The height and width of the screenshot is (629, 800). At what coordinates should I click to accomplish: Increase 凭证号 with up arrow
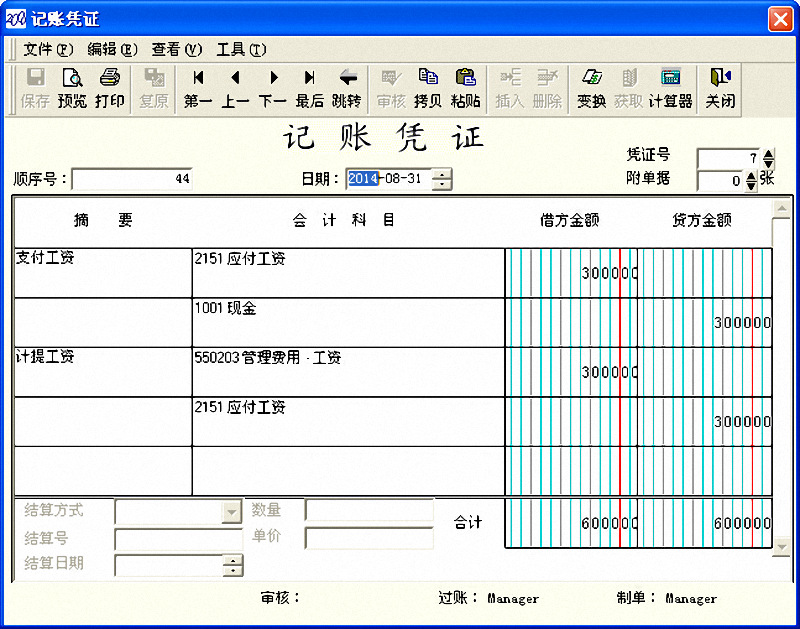(x=768, y=153)
